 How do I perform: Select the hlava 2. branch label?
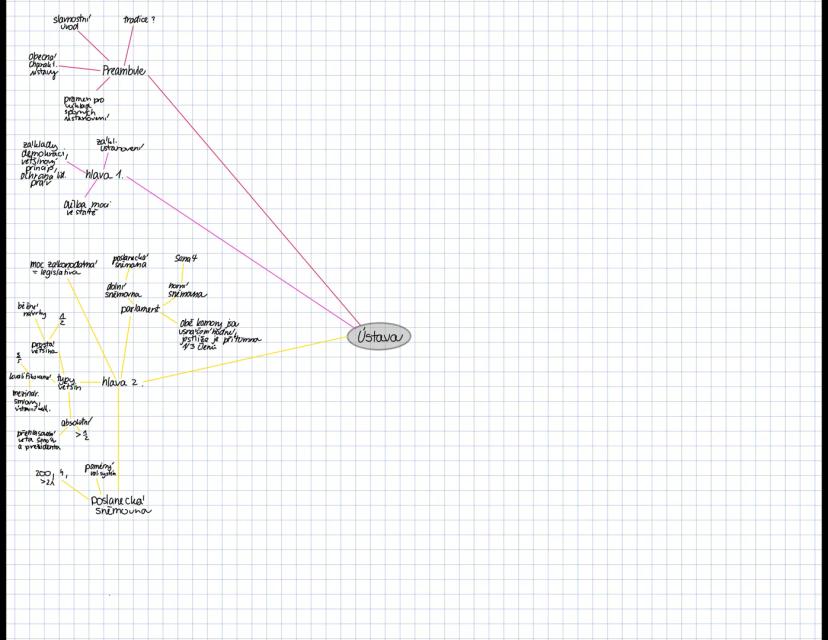coord(120,382)
